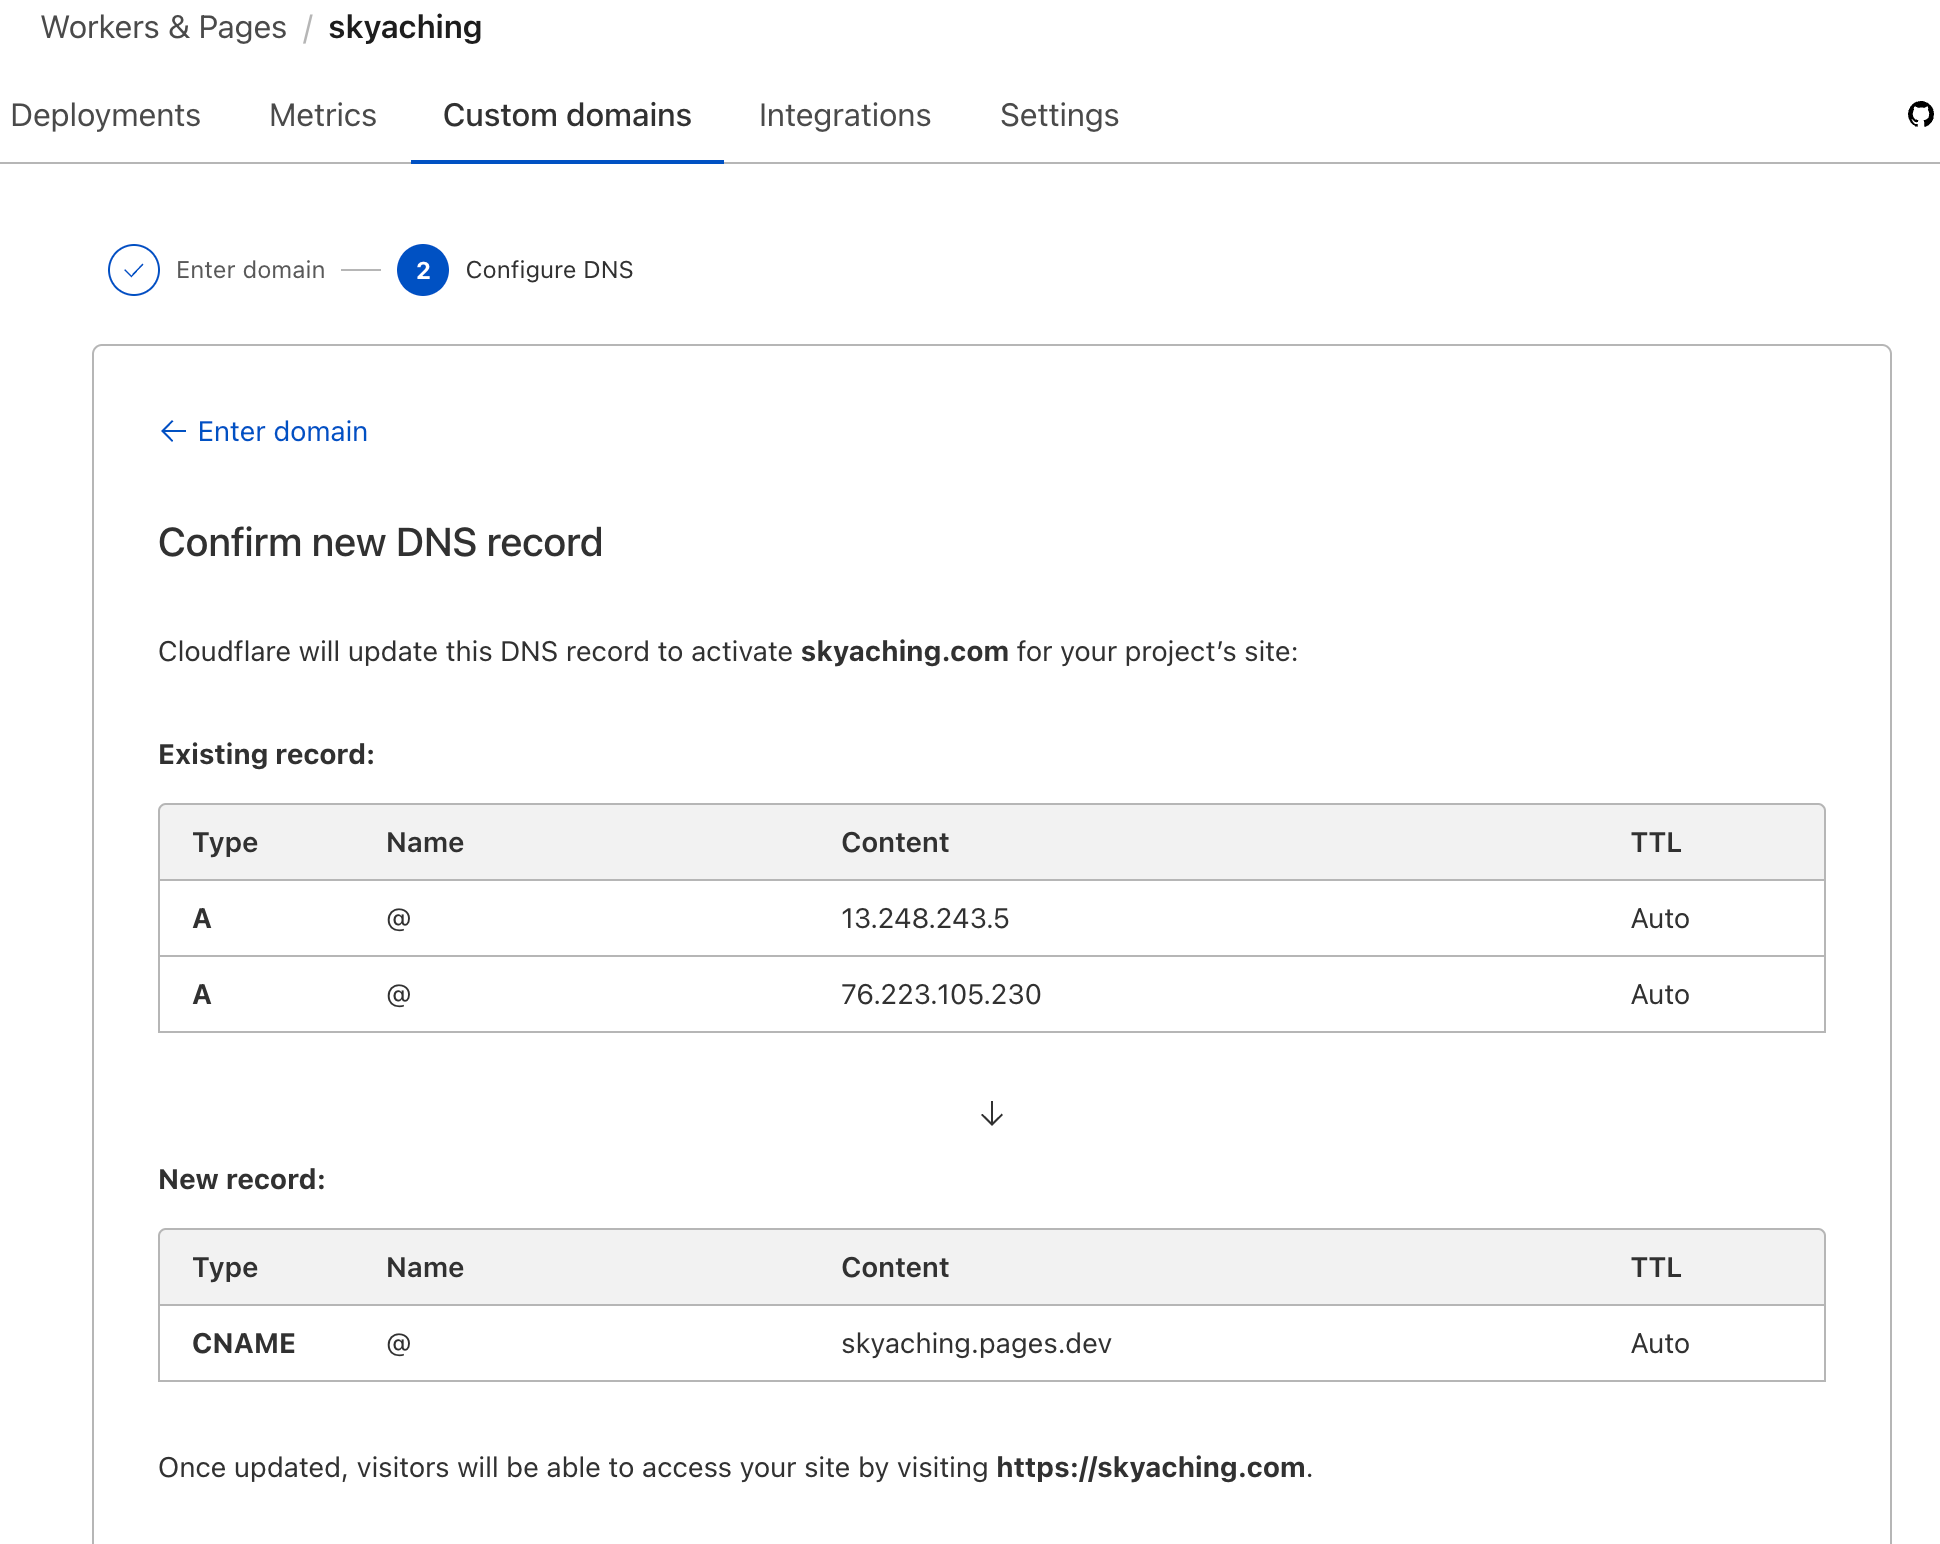The height and width of the screenshot is (1544, 1940).
Task: Click the https://skyaching.com URL text
Action: (1151, 1467)
